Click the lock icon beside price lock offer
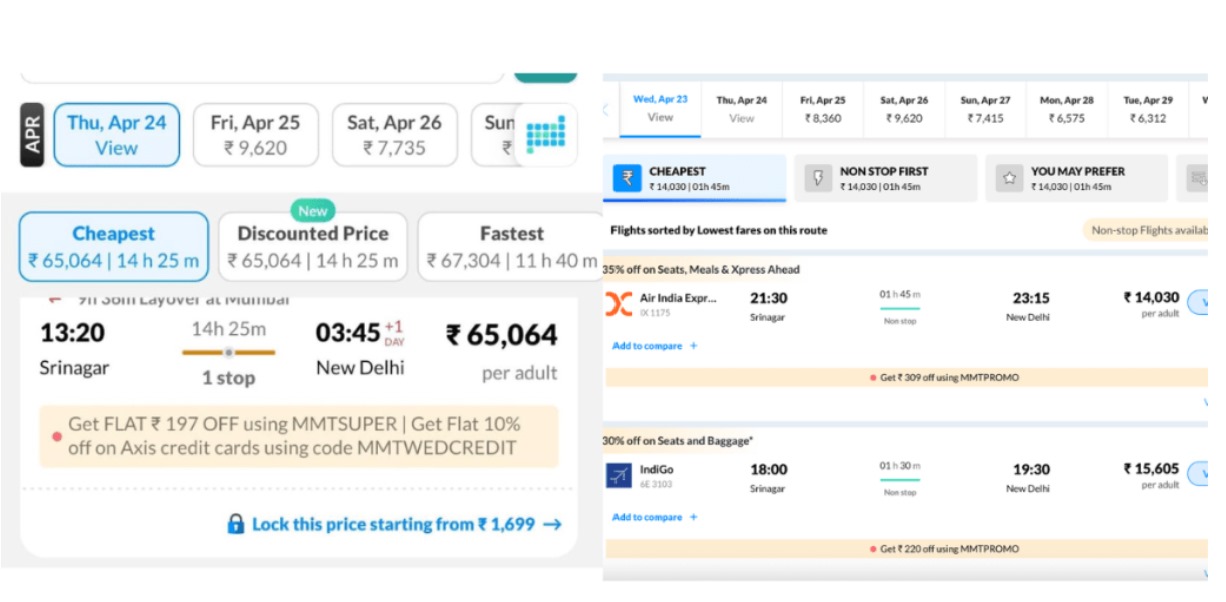The height and width of the screenshot is (602, 1226). point(234,524)
